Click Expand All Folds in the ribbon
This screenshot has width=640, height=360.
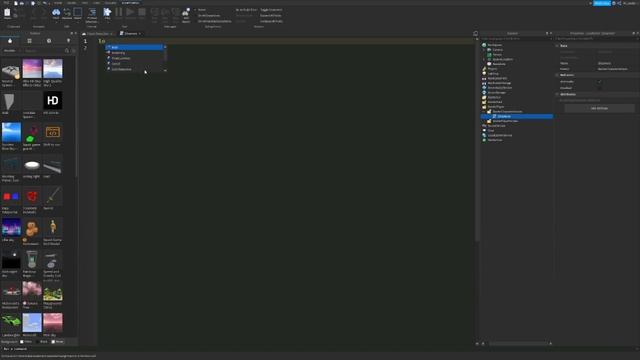click(x=271, y=16)
